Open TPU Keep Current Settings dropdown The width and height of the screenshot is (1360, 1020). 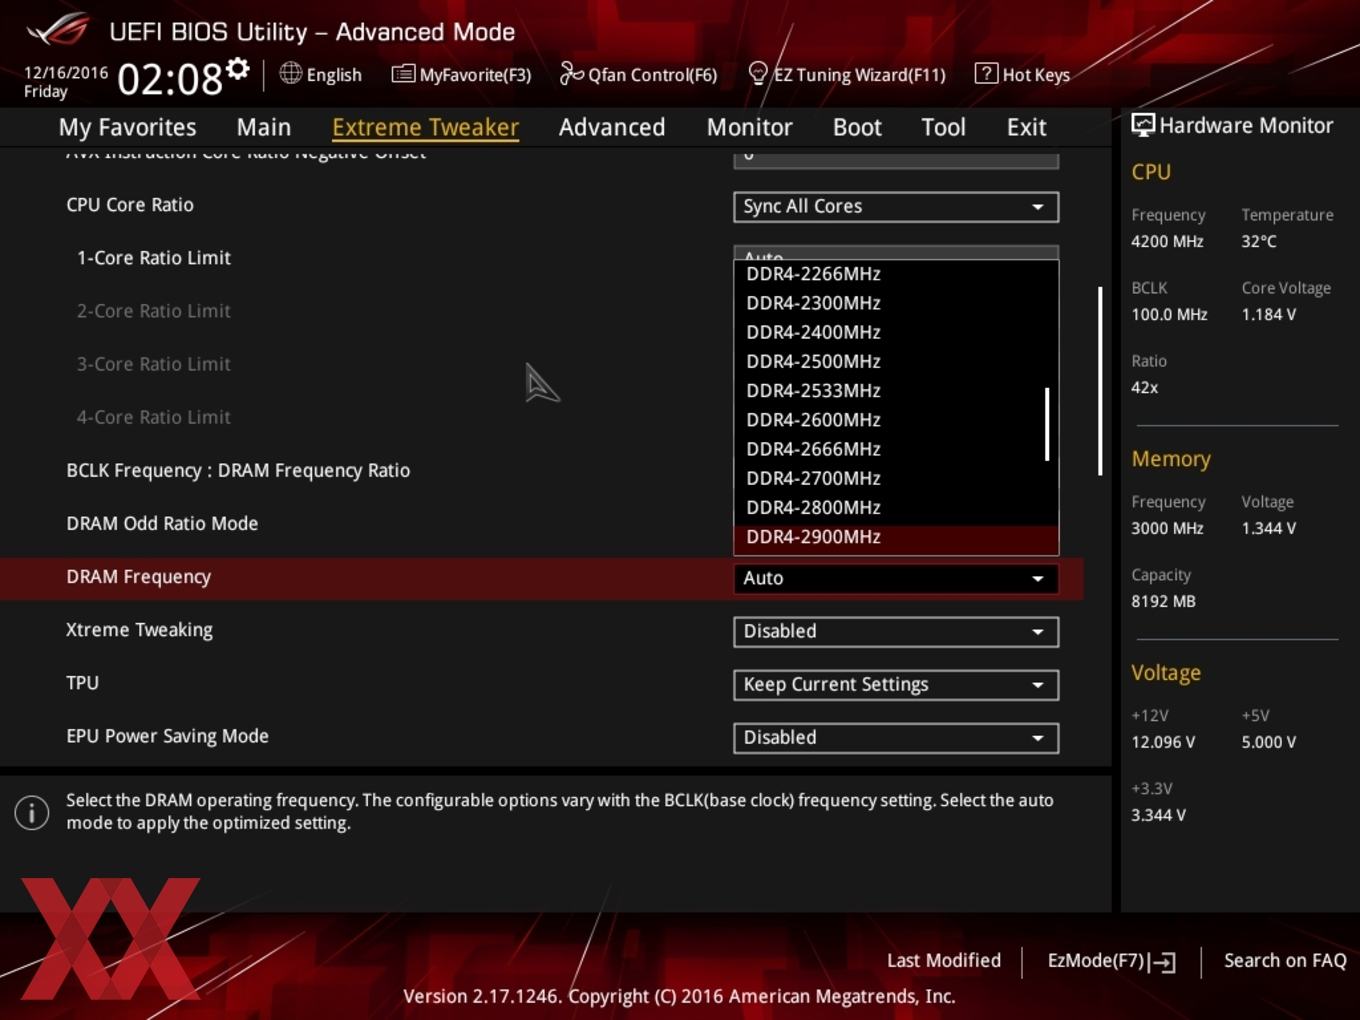896,684
